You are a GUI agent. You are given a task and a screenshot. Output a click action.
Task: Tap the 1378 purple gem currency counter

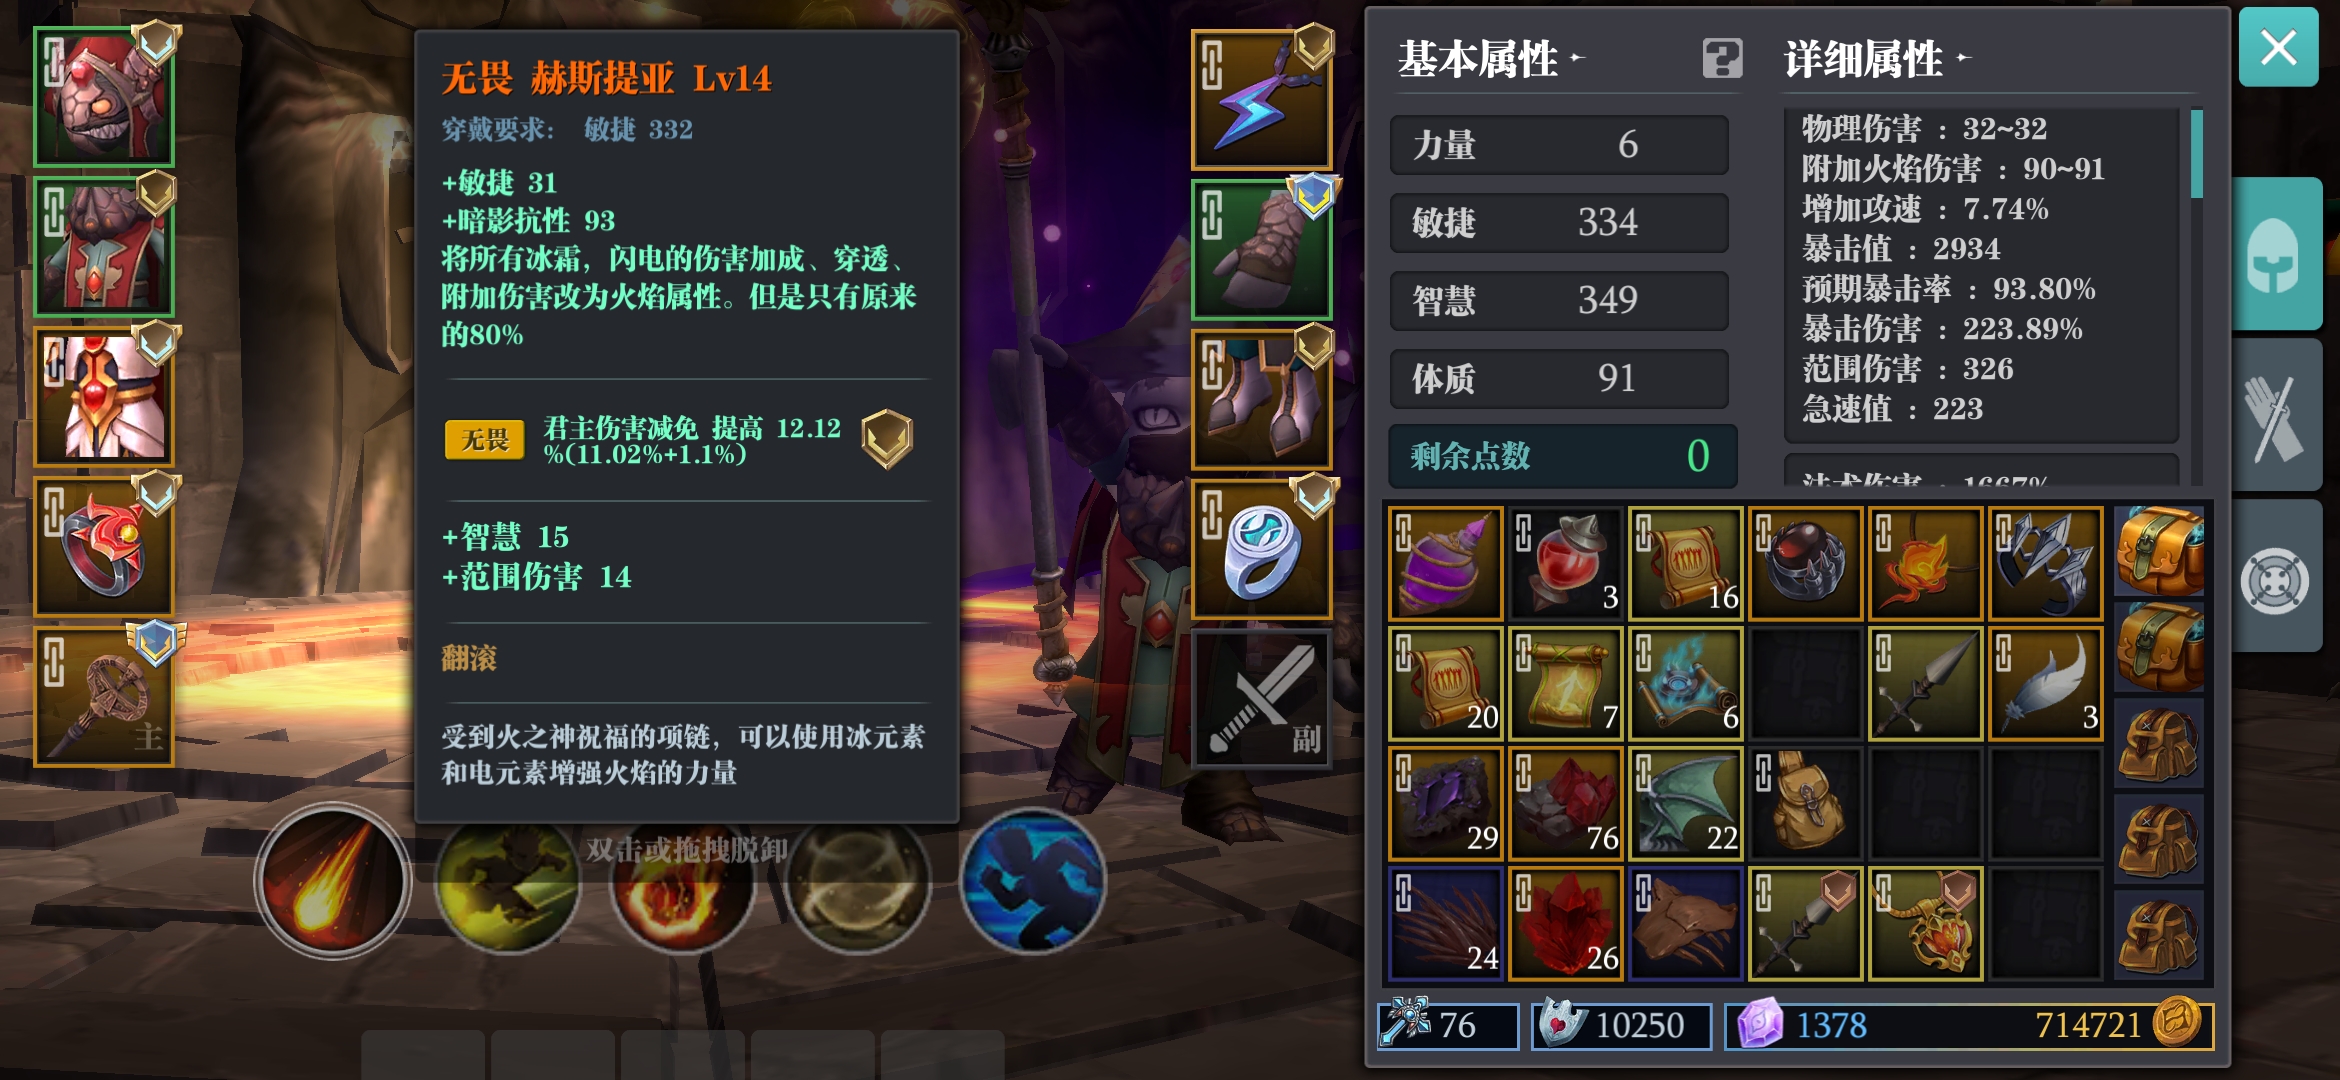pos(1802,1025)
